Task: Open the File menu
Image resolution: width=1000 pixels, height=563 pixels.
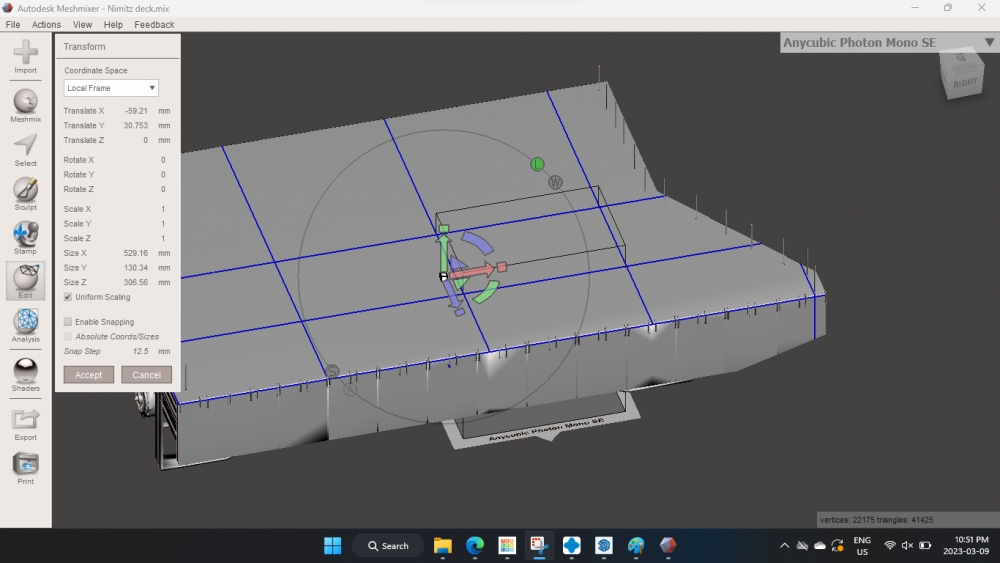Action: coord(13,25)
